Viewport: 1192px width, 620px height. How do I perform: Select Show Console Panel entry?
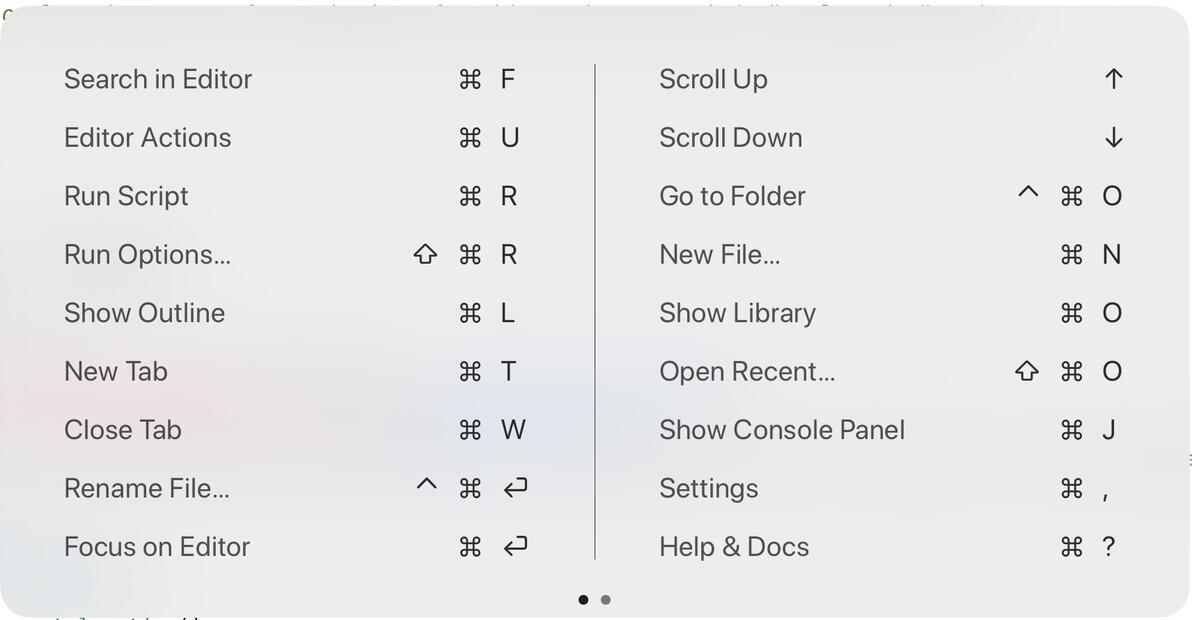[782, 430]
